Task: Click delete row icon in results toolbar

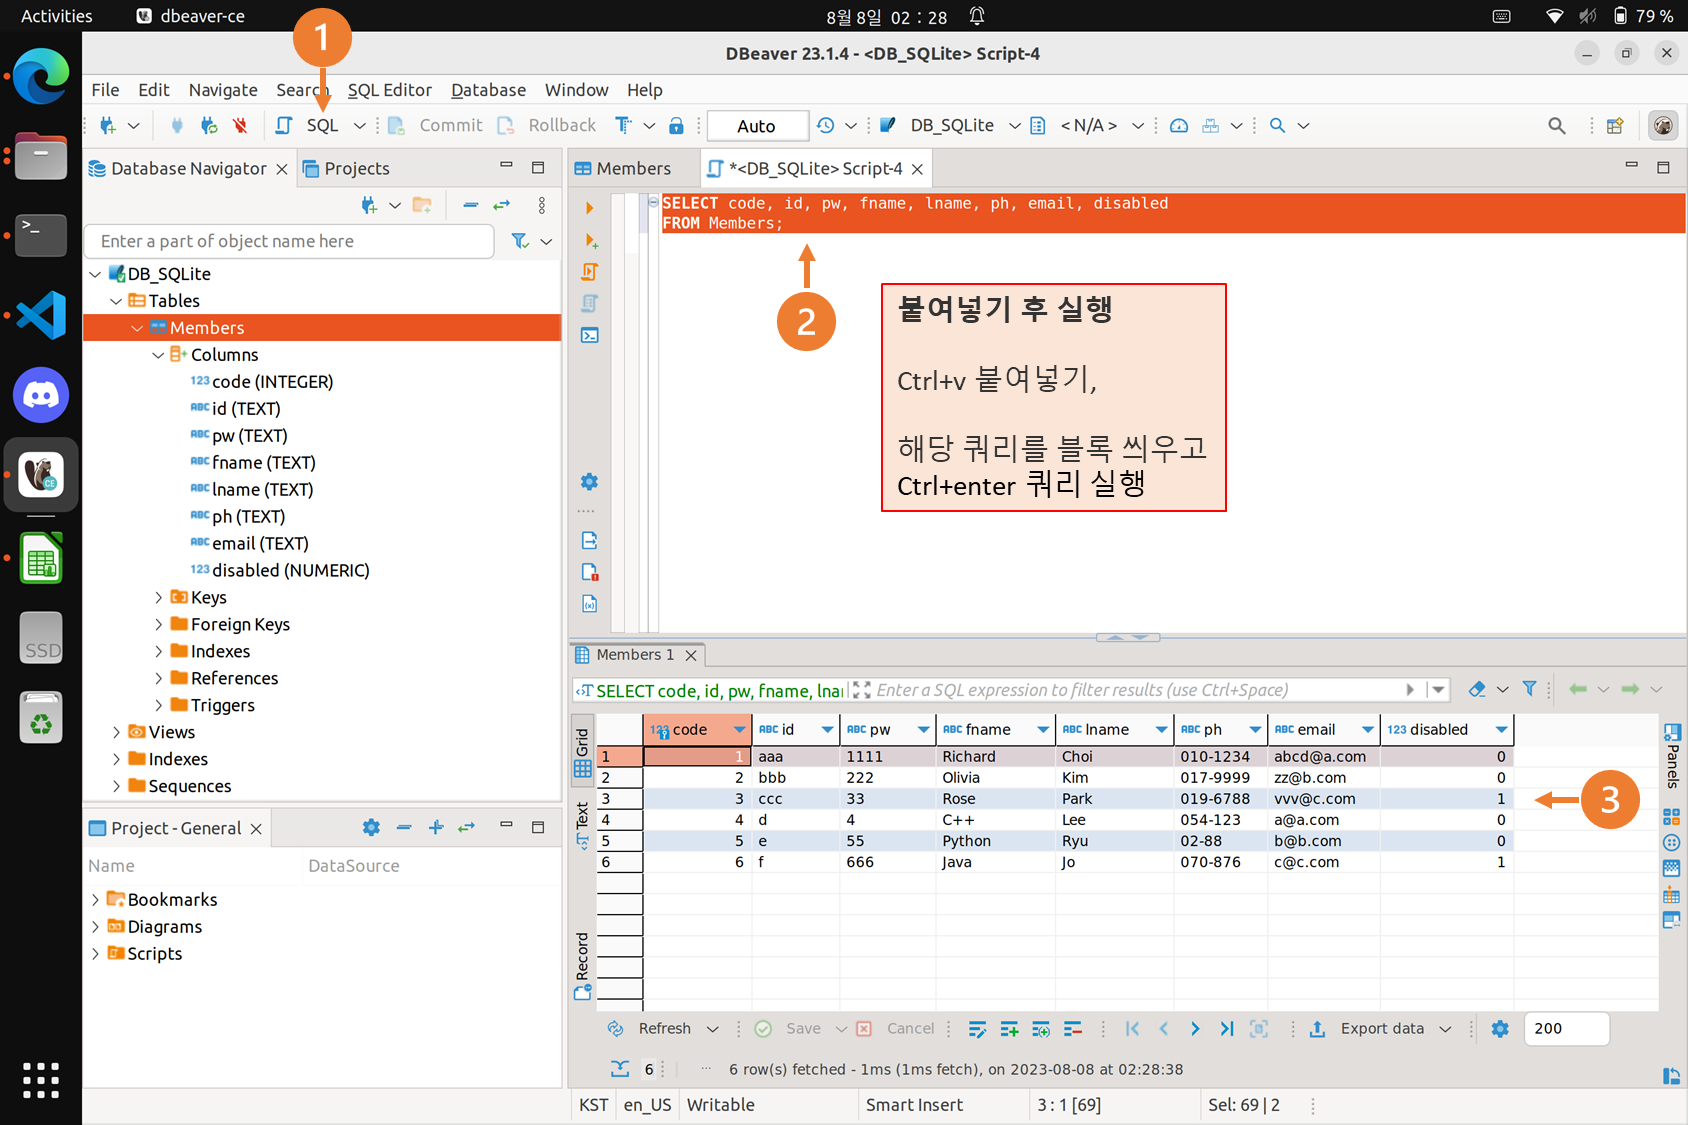Action: pyautogui.click(x=1073, y=1029)
